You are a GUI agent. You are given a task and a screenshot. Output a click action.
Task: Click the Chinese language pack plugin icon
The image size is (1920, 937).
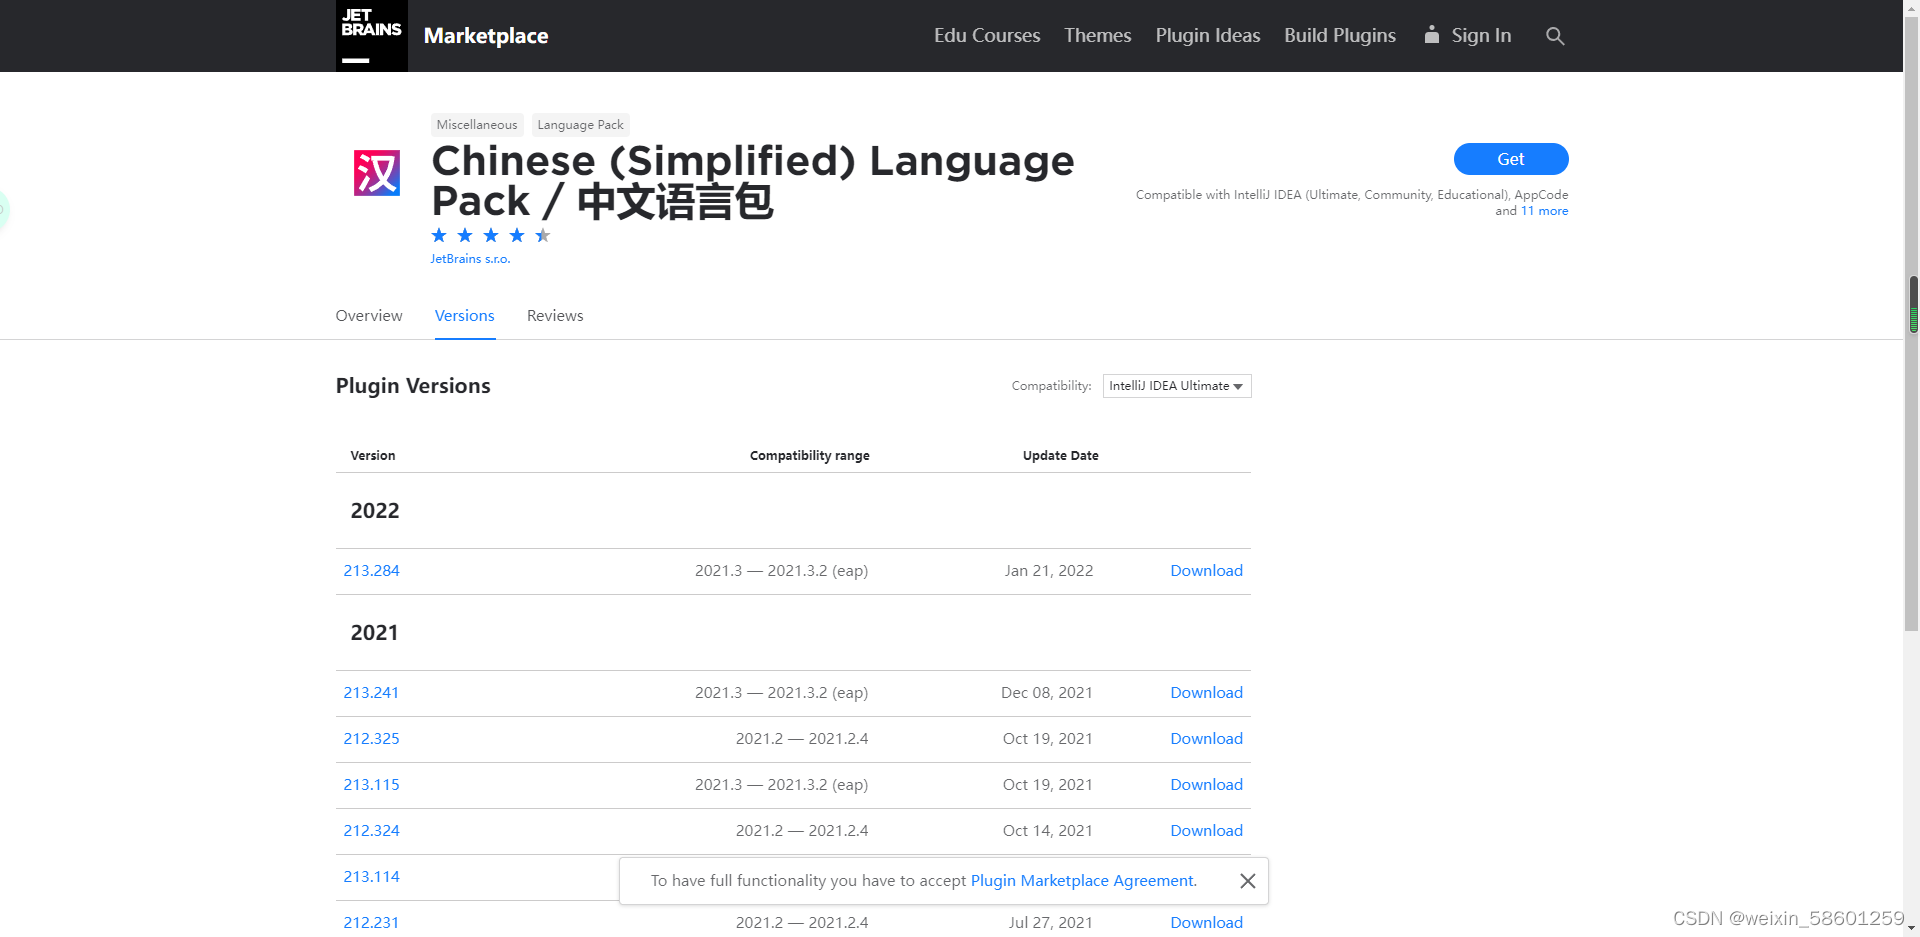coord(377,173)
